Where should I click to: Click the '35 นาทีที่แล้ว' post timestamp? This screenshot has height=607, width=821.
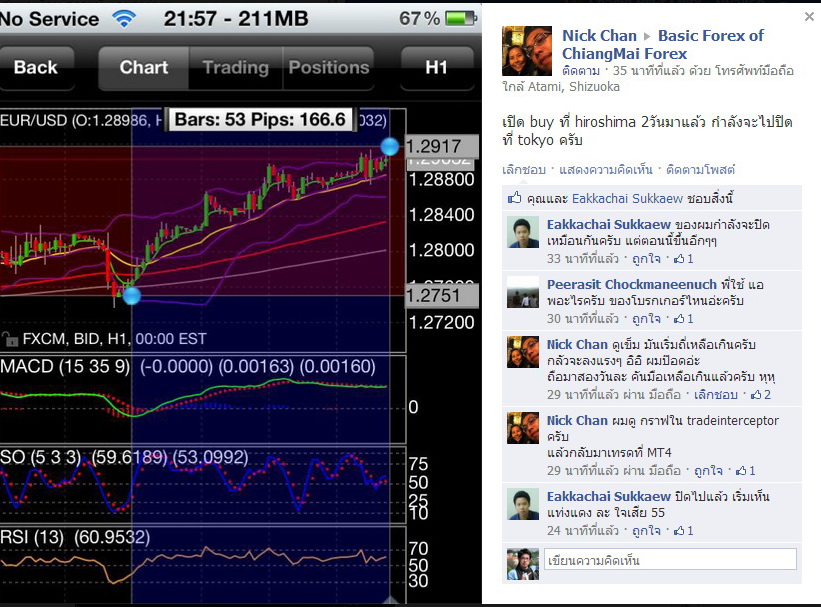pos(648,71)
